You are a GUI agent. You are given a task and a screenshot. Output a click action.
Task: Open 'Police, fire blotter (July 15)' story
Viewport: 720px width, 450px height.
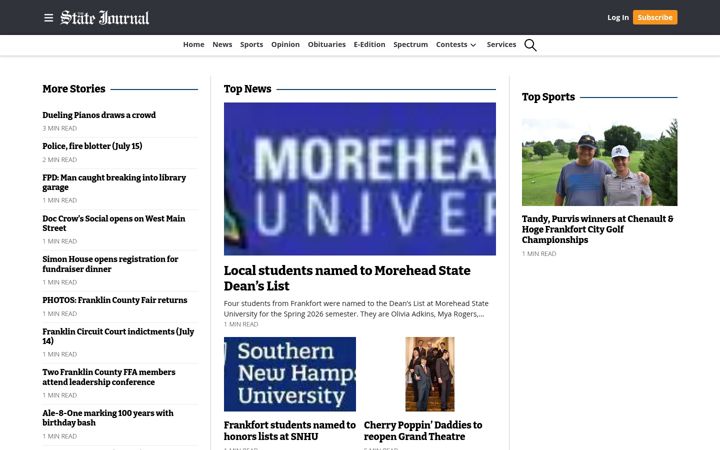tap(92, 146)
